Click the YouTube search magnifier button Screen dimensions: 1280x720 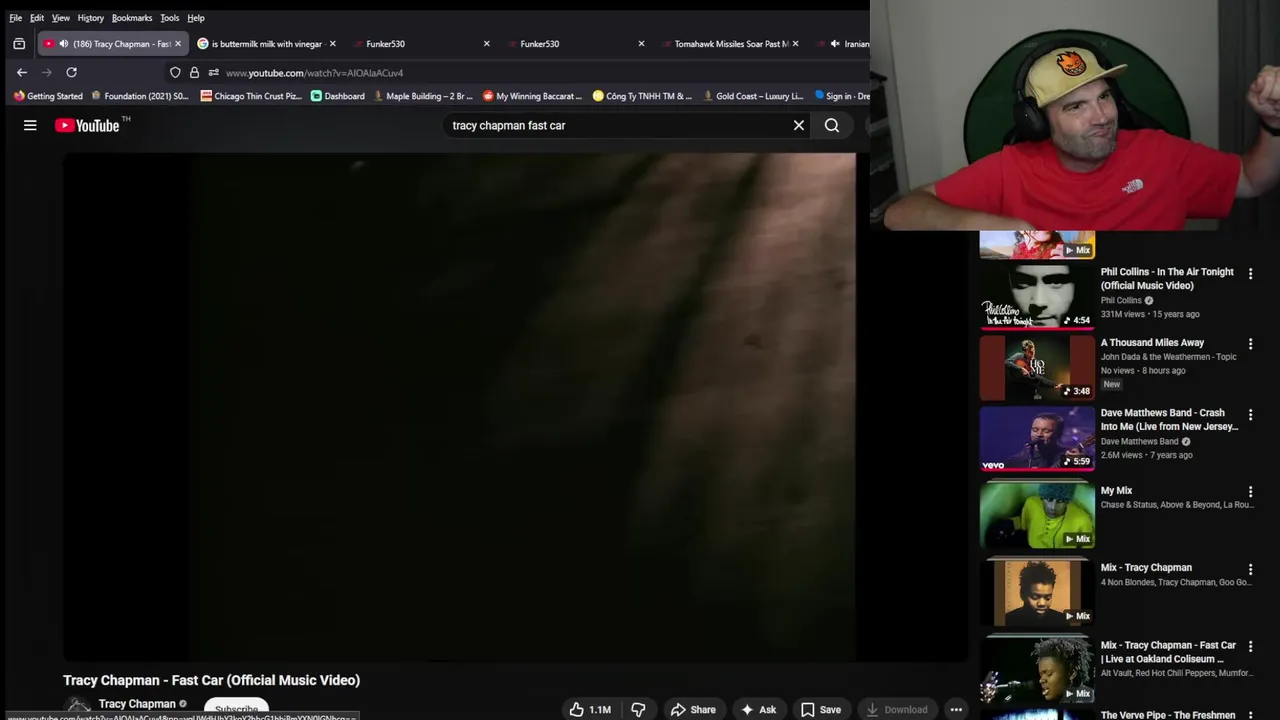[832, 125]
